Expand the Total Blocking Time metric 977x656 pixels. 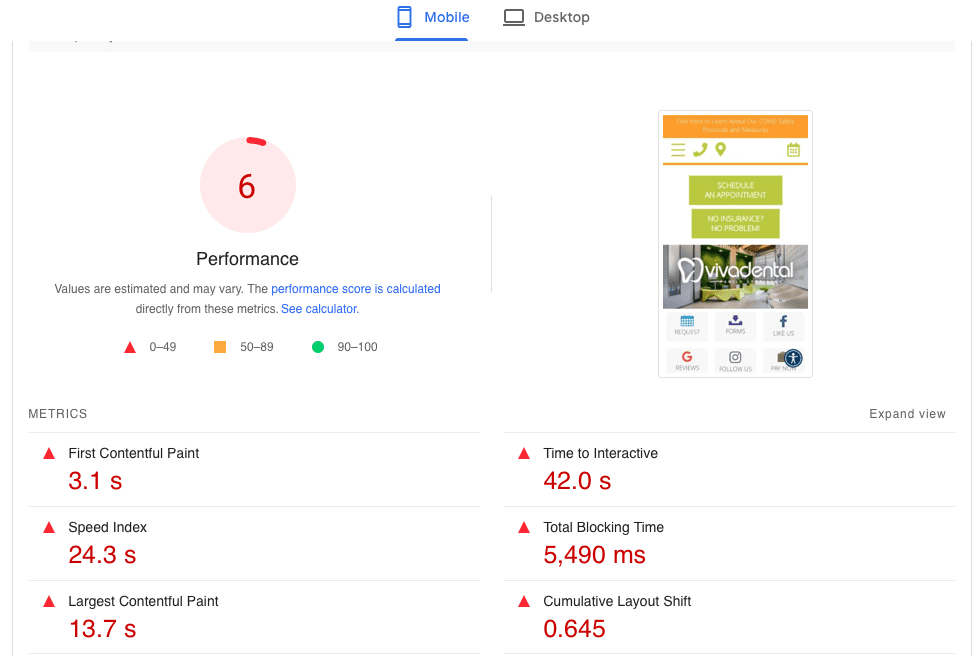point(729,544)
